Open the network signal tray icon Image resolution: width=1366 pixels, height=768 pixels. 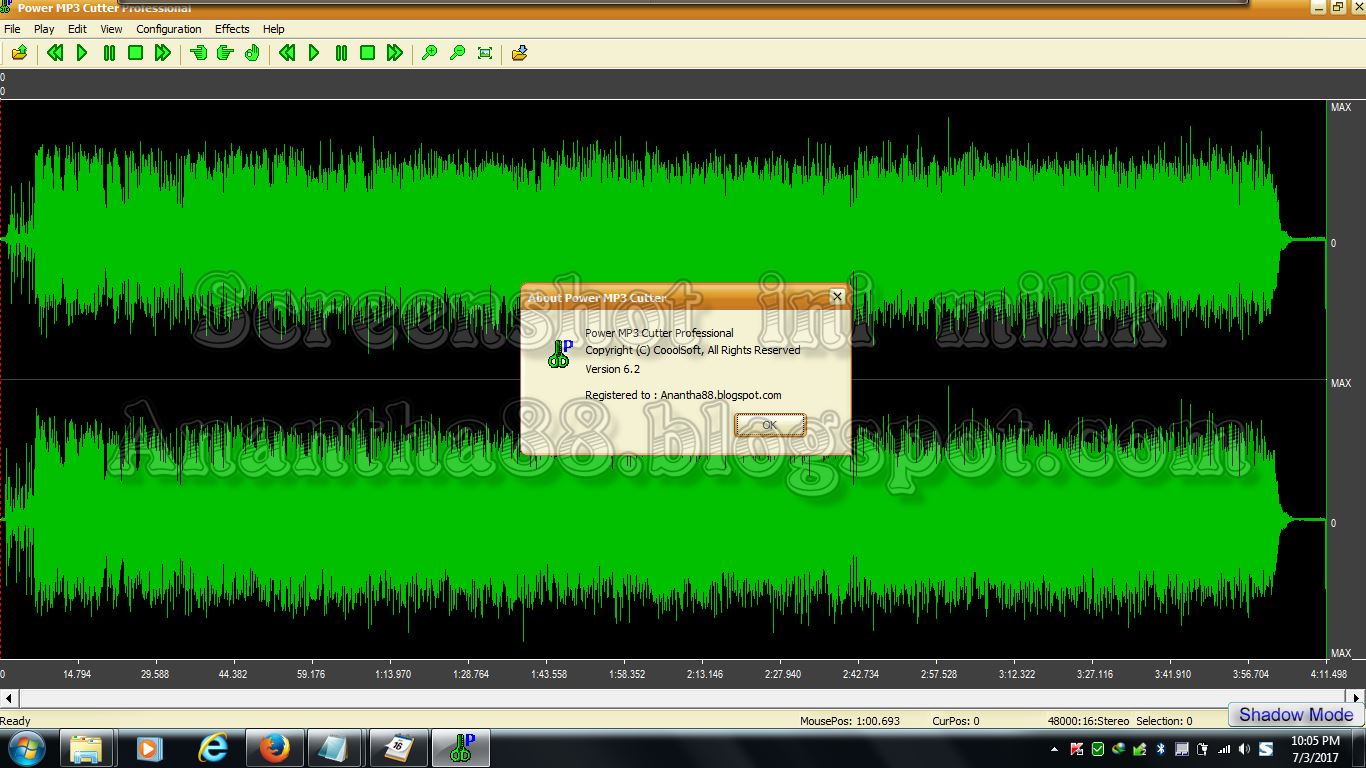[x=1223, y=749]
